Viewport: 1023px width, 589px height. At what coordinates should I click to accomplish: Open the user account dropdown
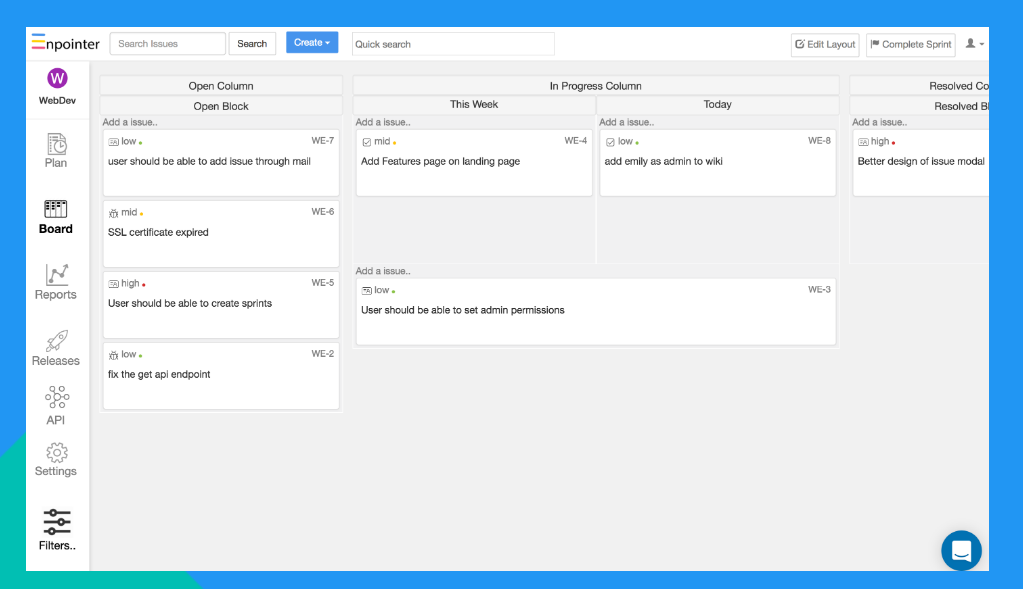(x=975, y=44)
